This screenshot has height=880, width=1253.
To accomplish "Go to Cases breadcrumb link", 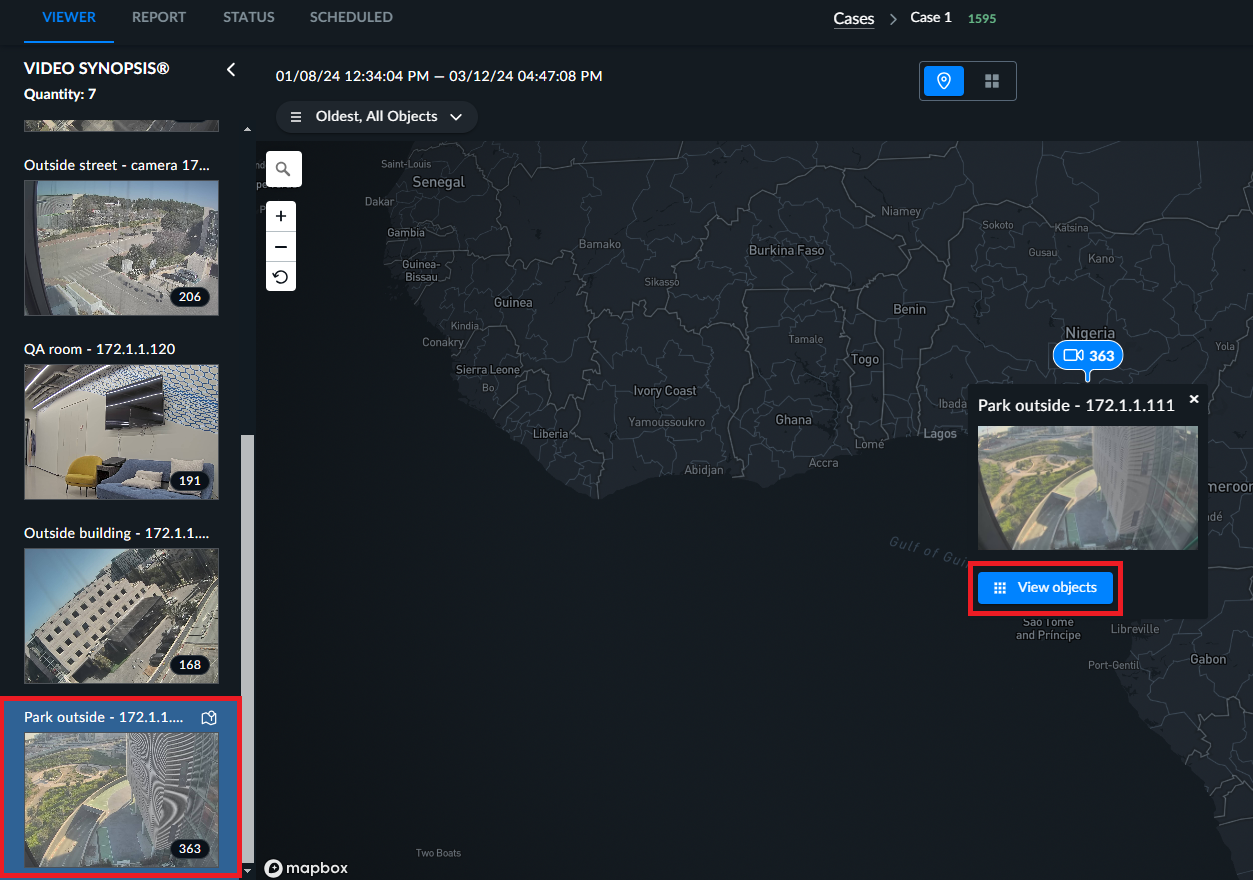I will point(854,19).
